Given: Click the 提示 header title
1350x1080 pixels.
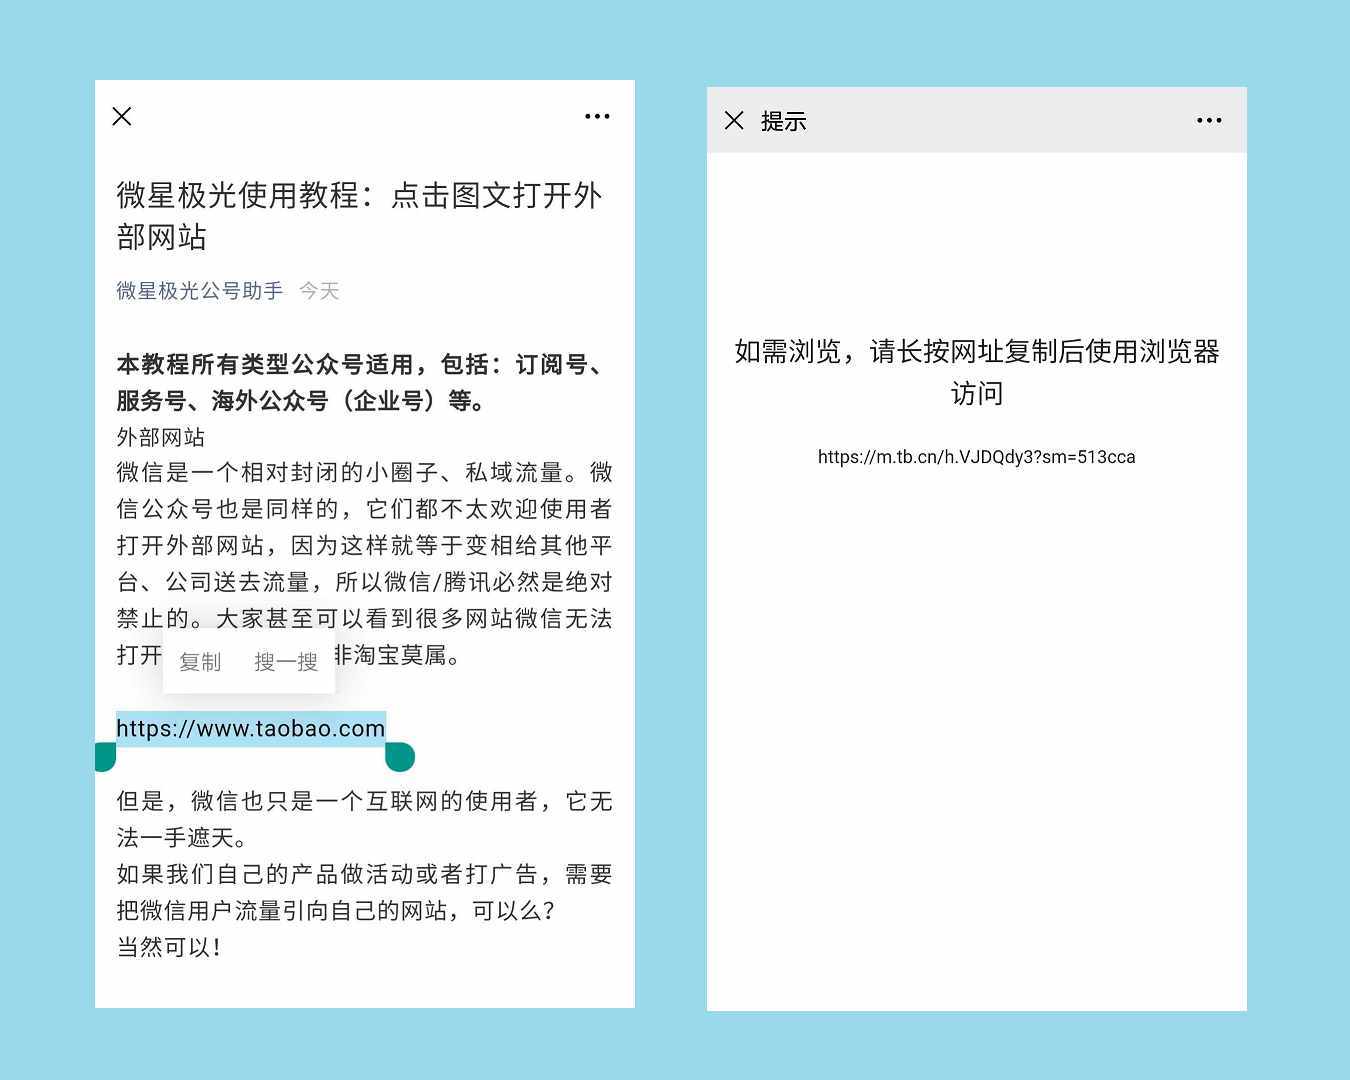Looking at the screenshot, I should (x=783, y=121).
